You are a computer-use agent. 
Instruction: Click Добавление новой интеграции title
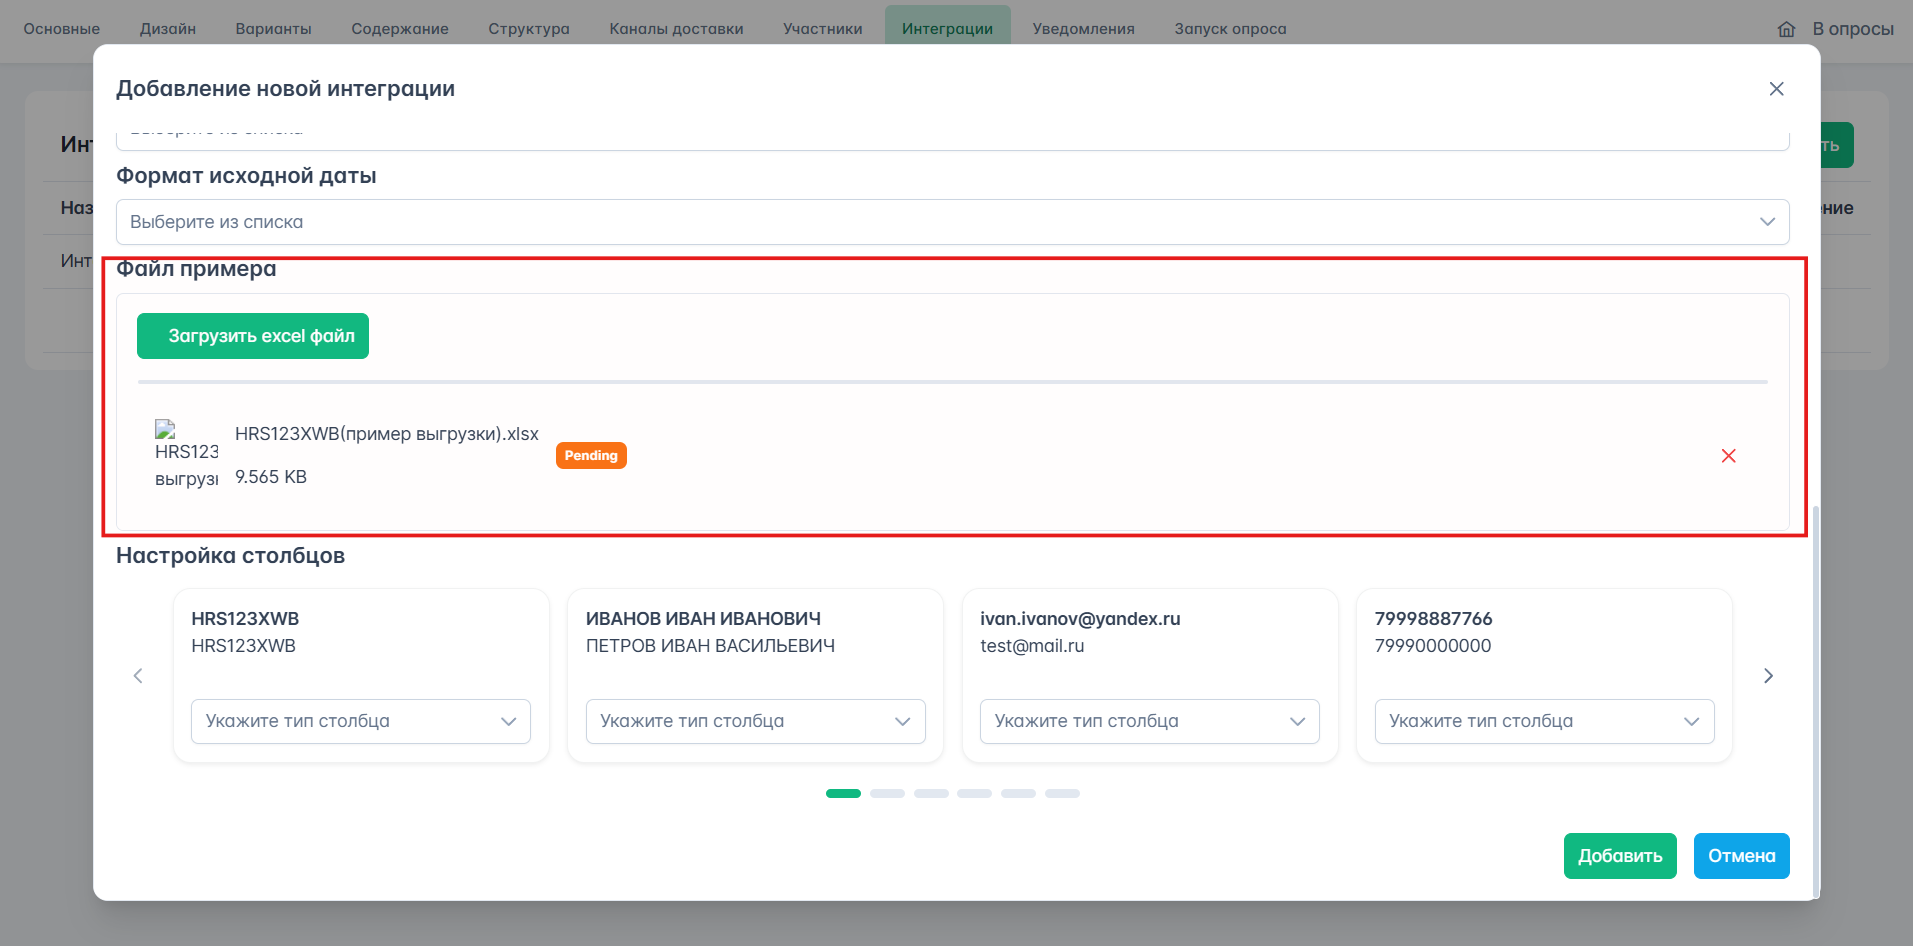[285, 89]
